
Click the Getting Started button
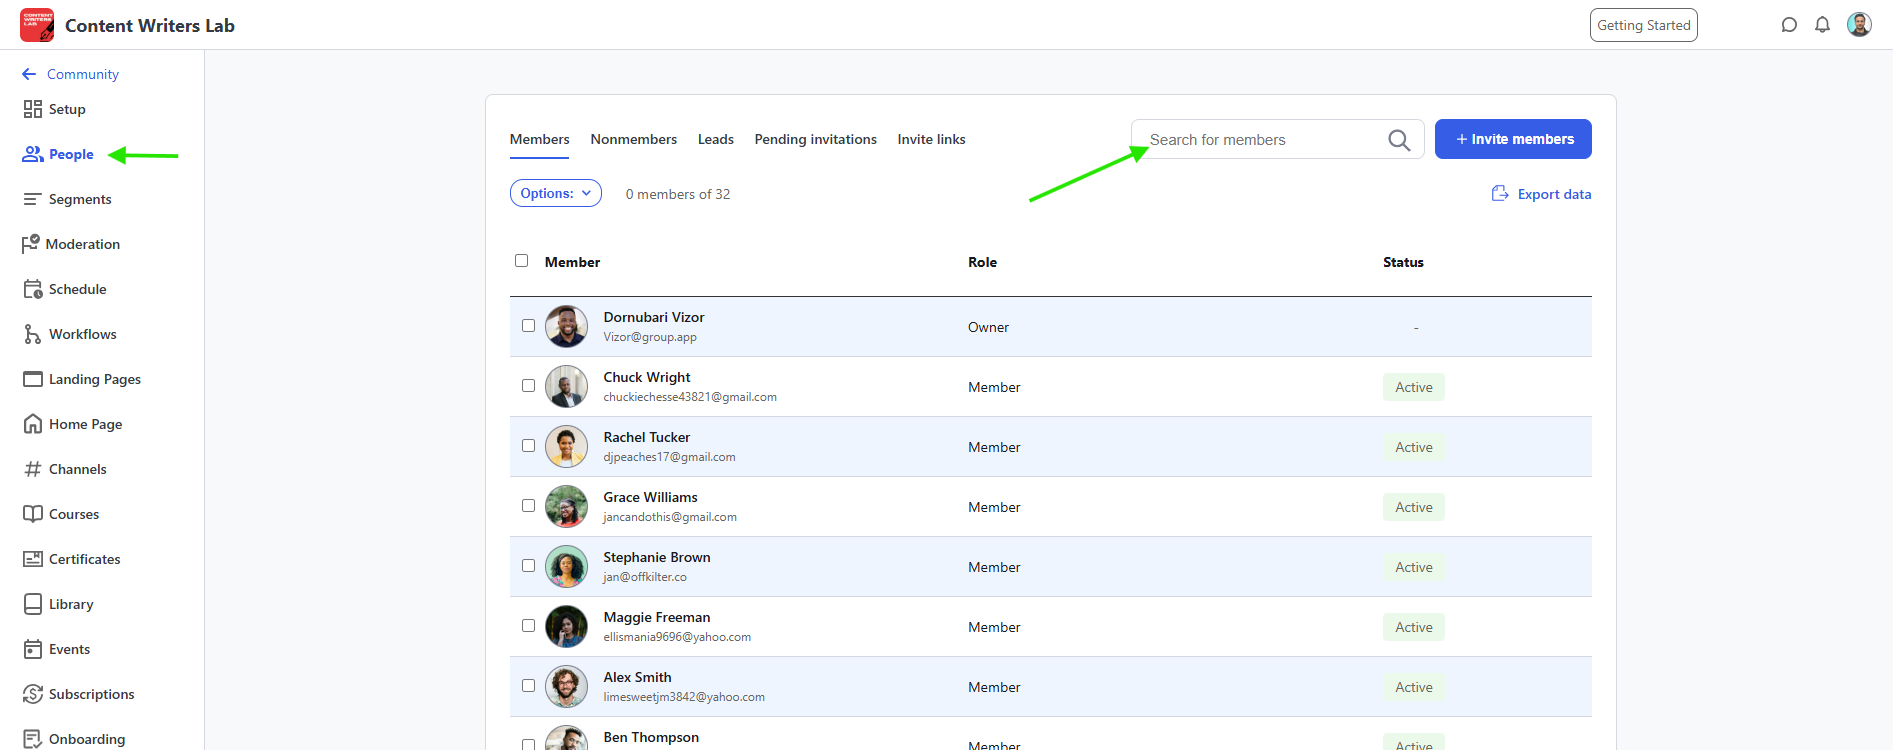[1643, 25]
